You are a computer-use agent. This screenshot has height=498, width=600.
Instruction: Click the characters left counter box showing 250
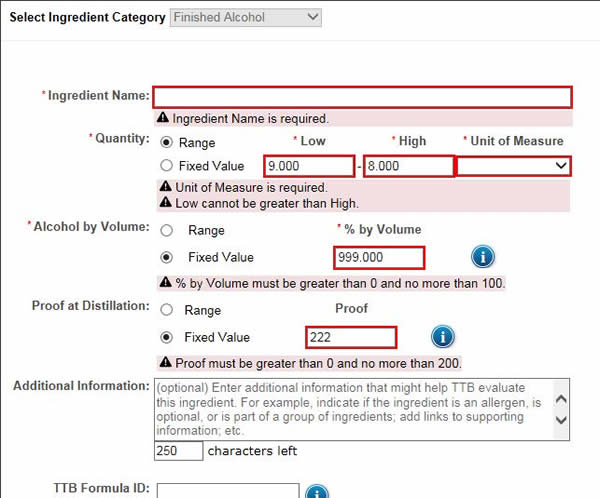coord(178,451)
